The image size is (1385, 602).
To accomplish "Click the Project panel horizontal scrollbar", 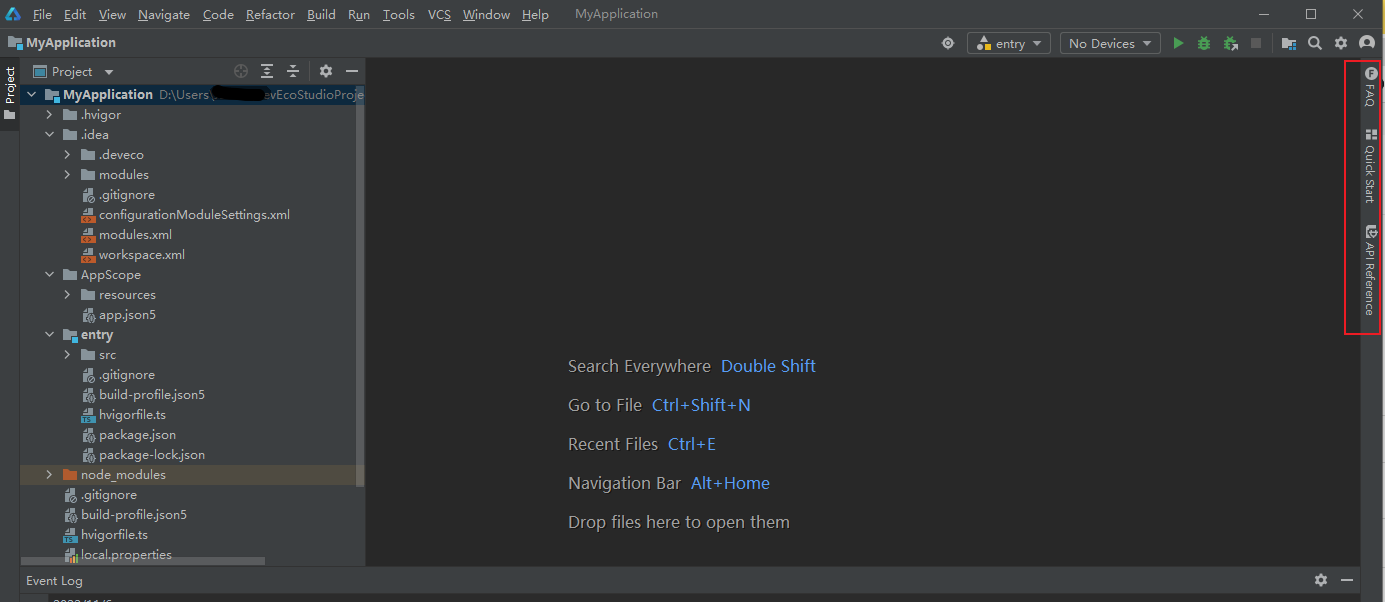I will coord(143,562).
